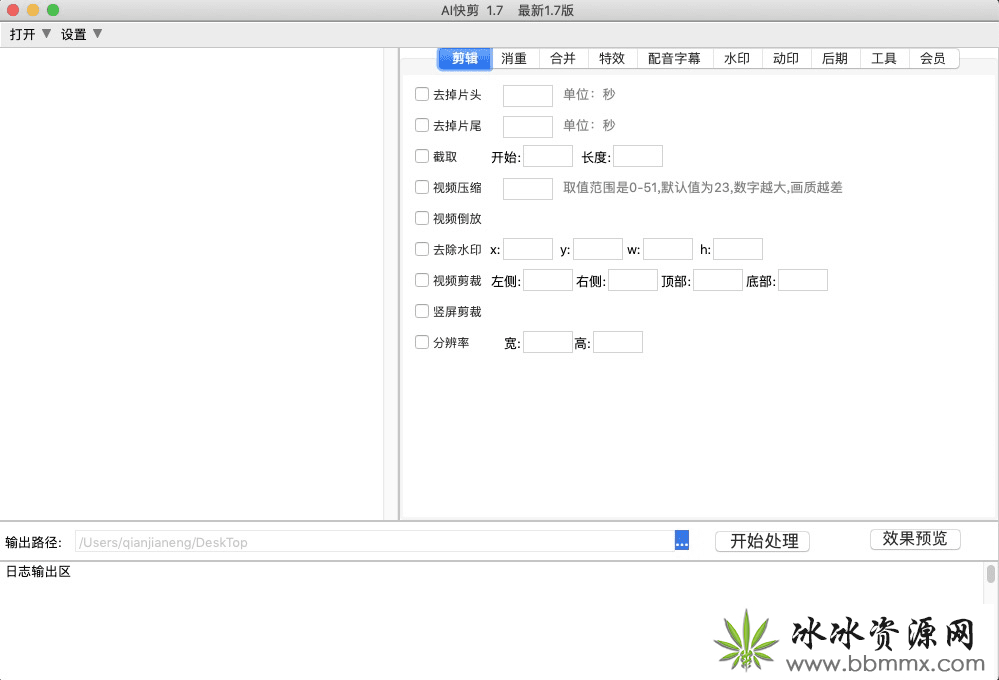Focus the 左侧 crop input field
The width and height of the screenshot is (999, 680).
(548, 280)
